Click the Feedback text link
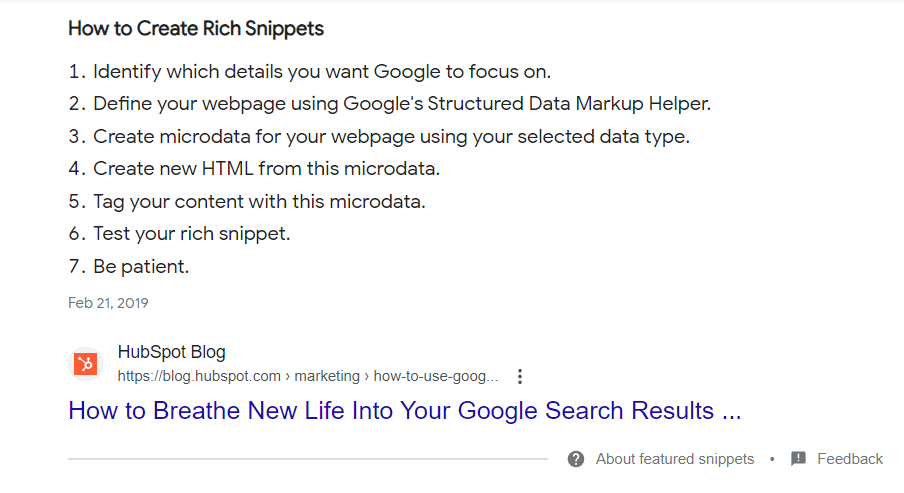 click(x=850, y=459)
